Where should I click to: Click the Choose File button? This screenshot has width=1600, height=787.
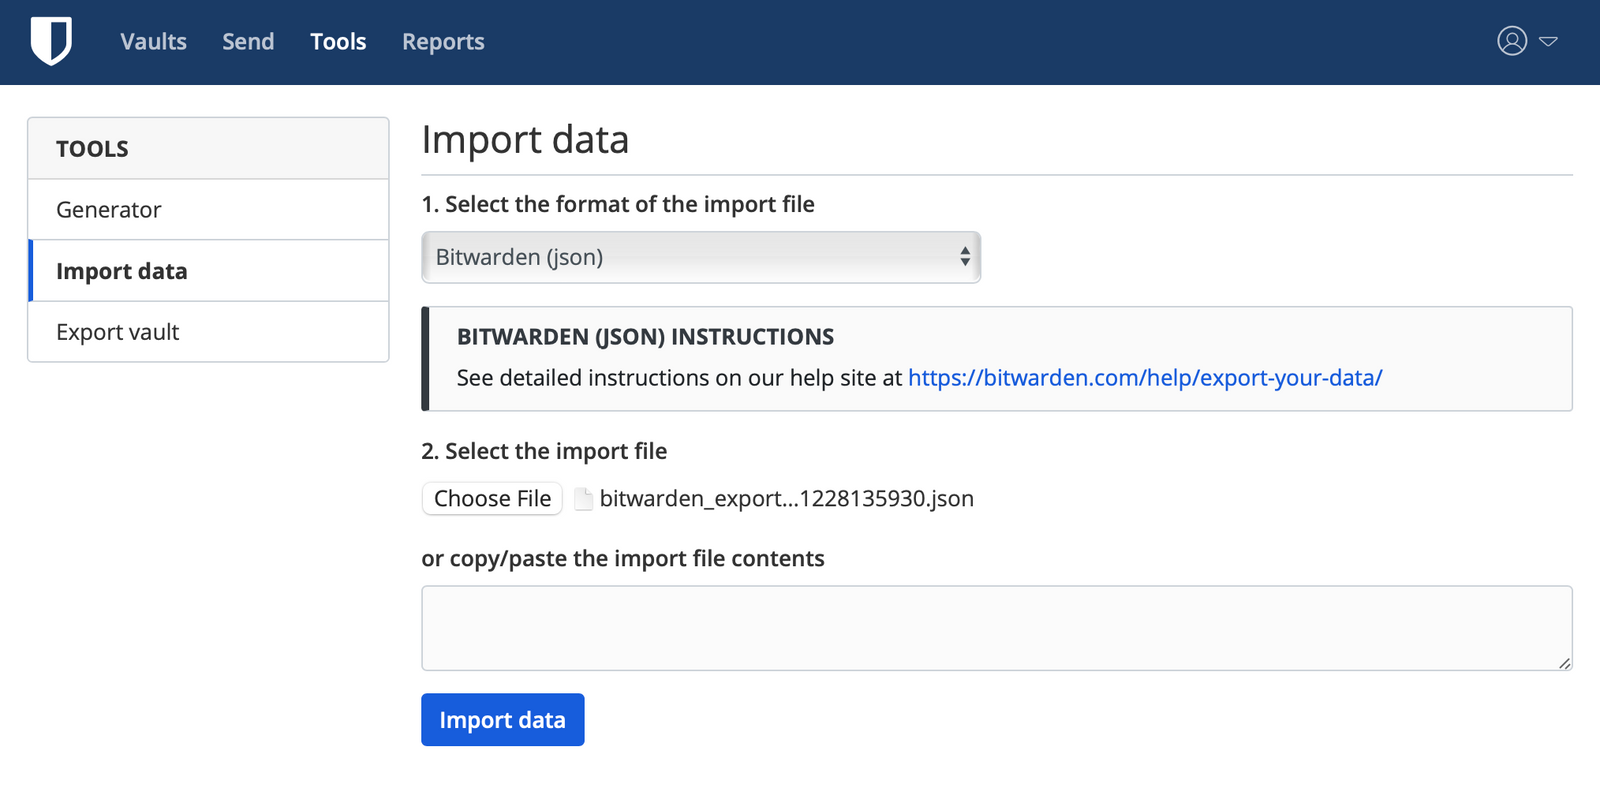(492, 498)
